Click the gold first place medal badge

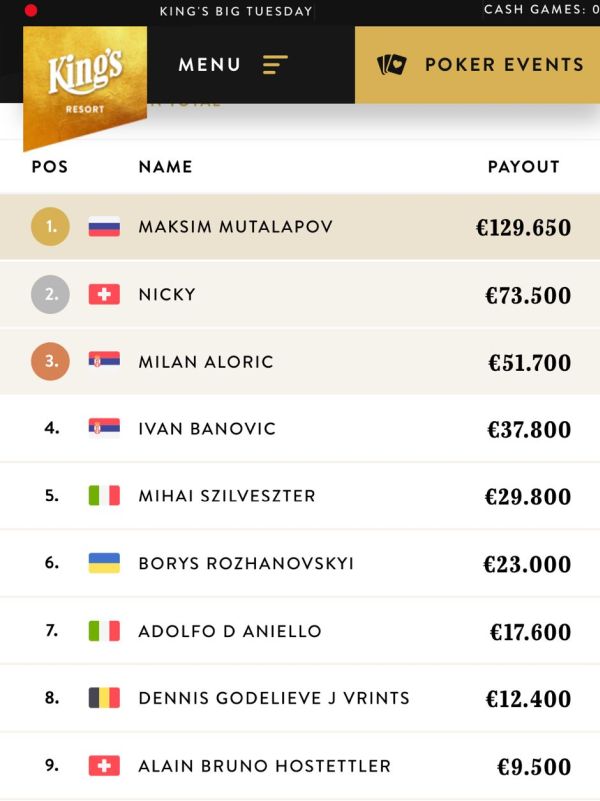tap(51, 227)
